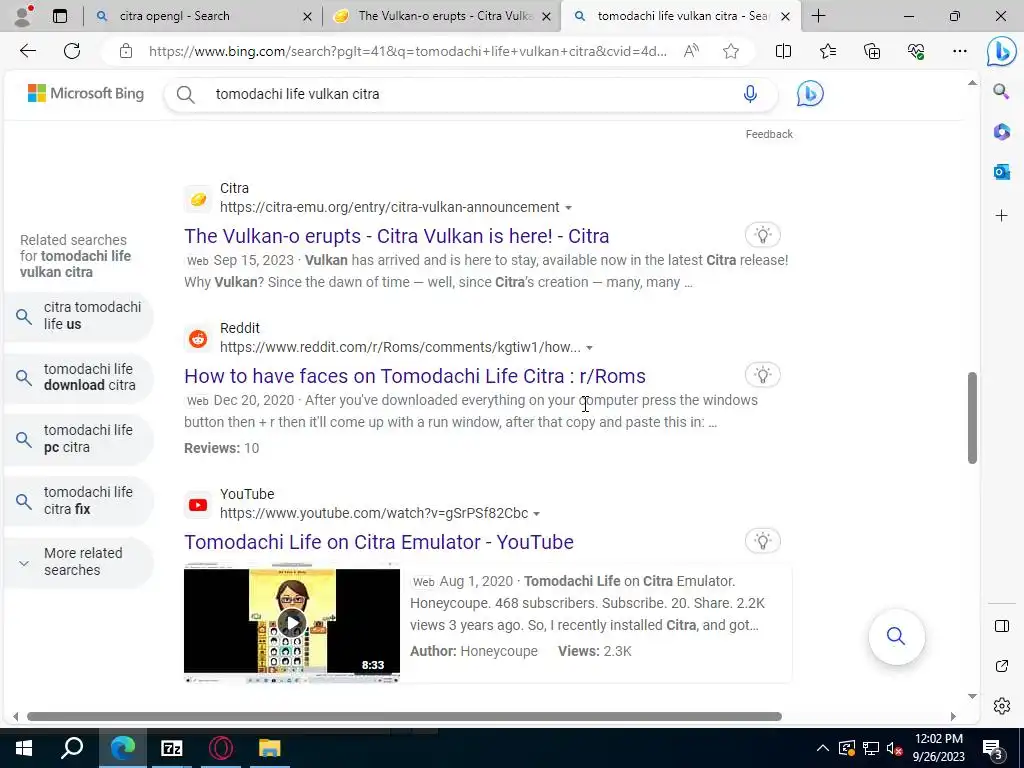The image size is (1024, 768).
Task: Select related search 'tomodachi life pc citra'
Action: click(78, 439)
